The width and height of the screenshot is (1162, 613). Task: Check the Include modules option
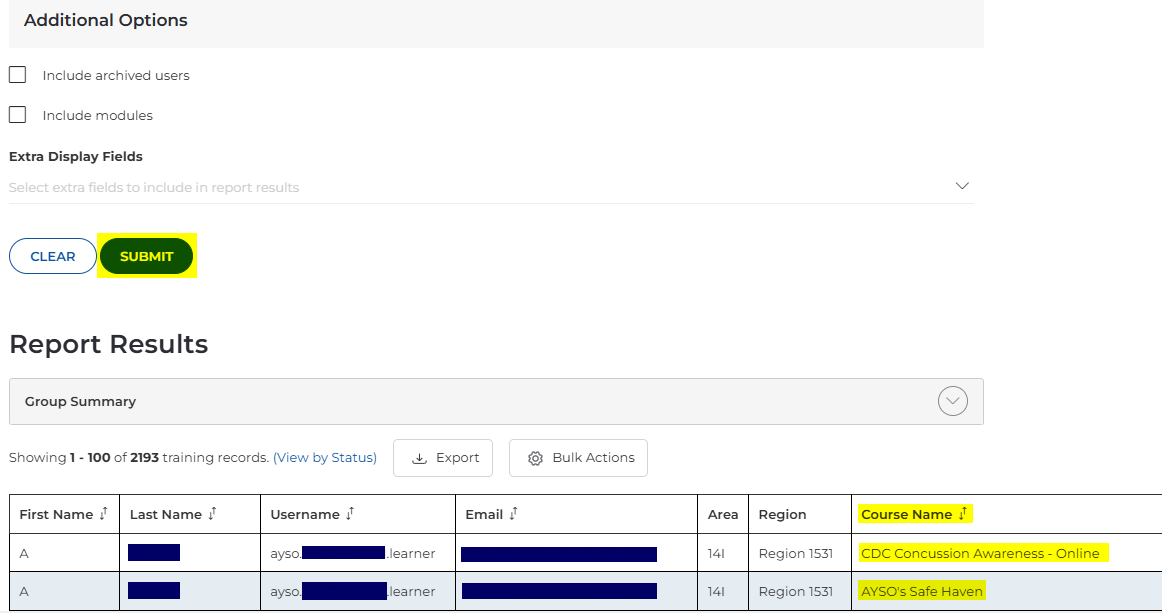point(17,115)
